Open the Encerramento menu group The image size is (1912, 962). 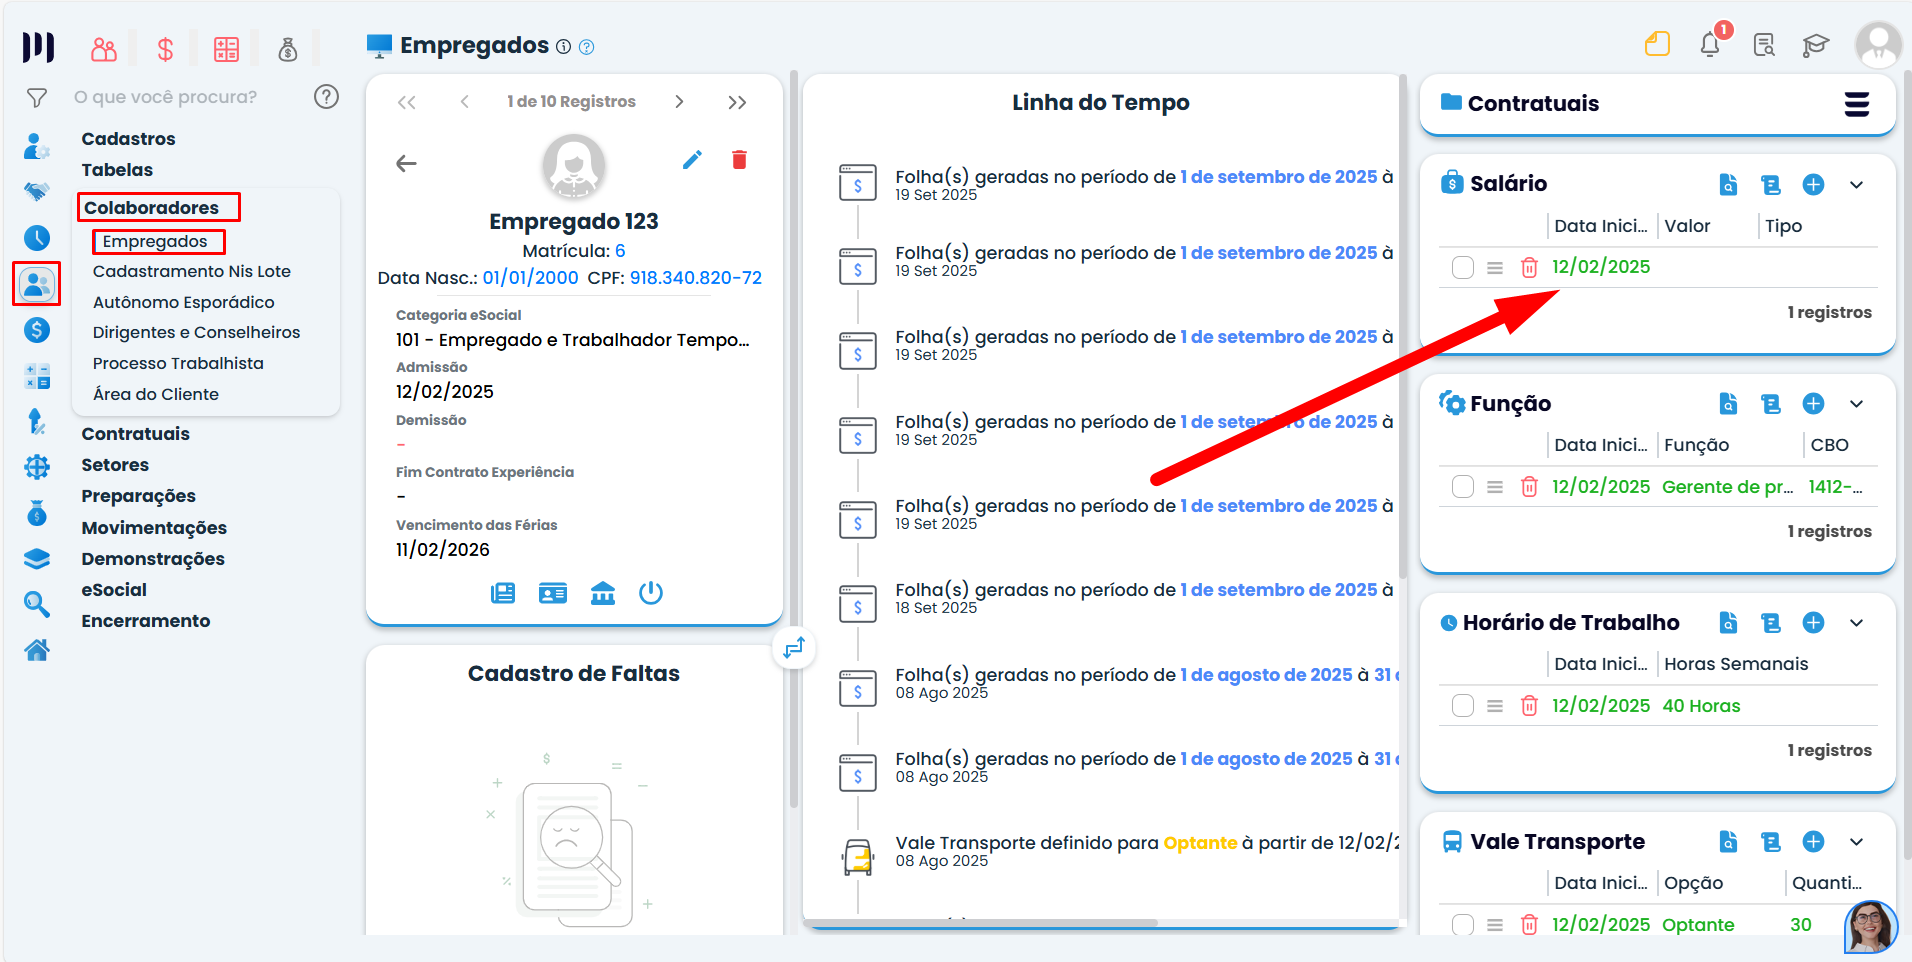click(146, 621)
